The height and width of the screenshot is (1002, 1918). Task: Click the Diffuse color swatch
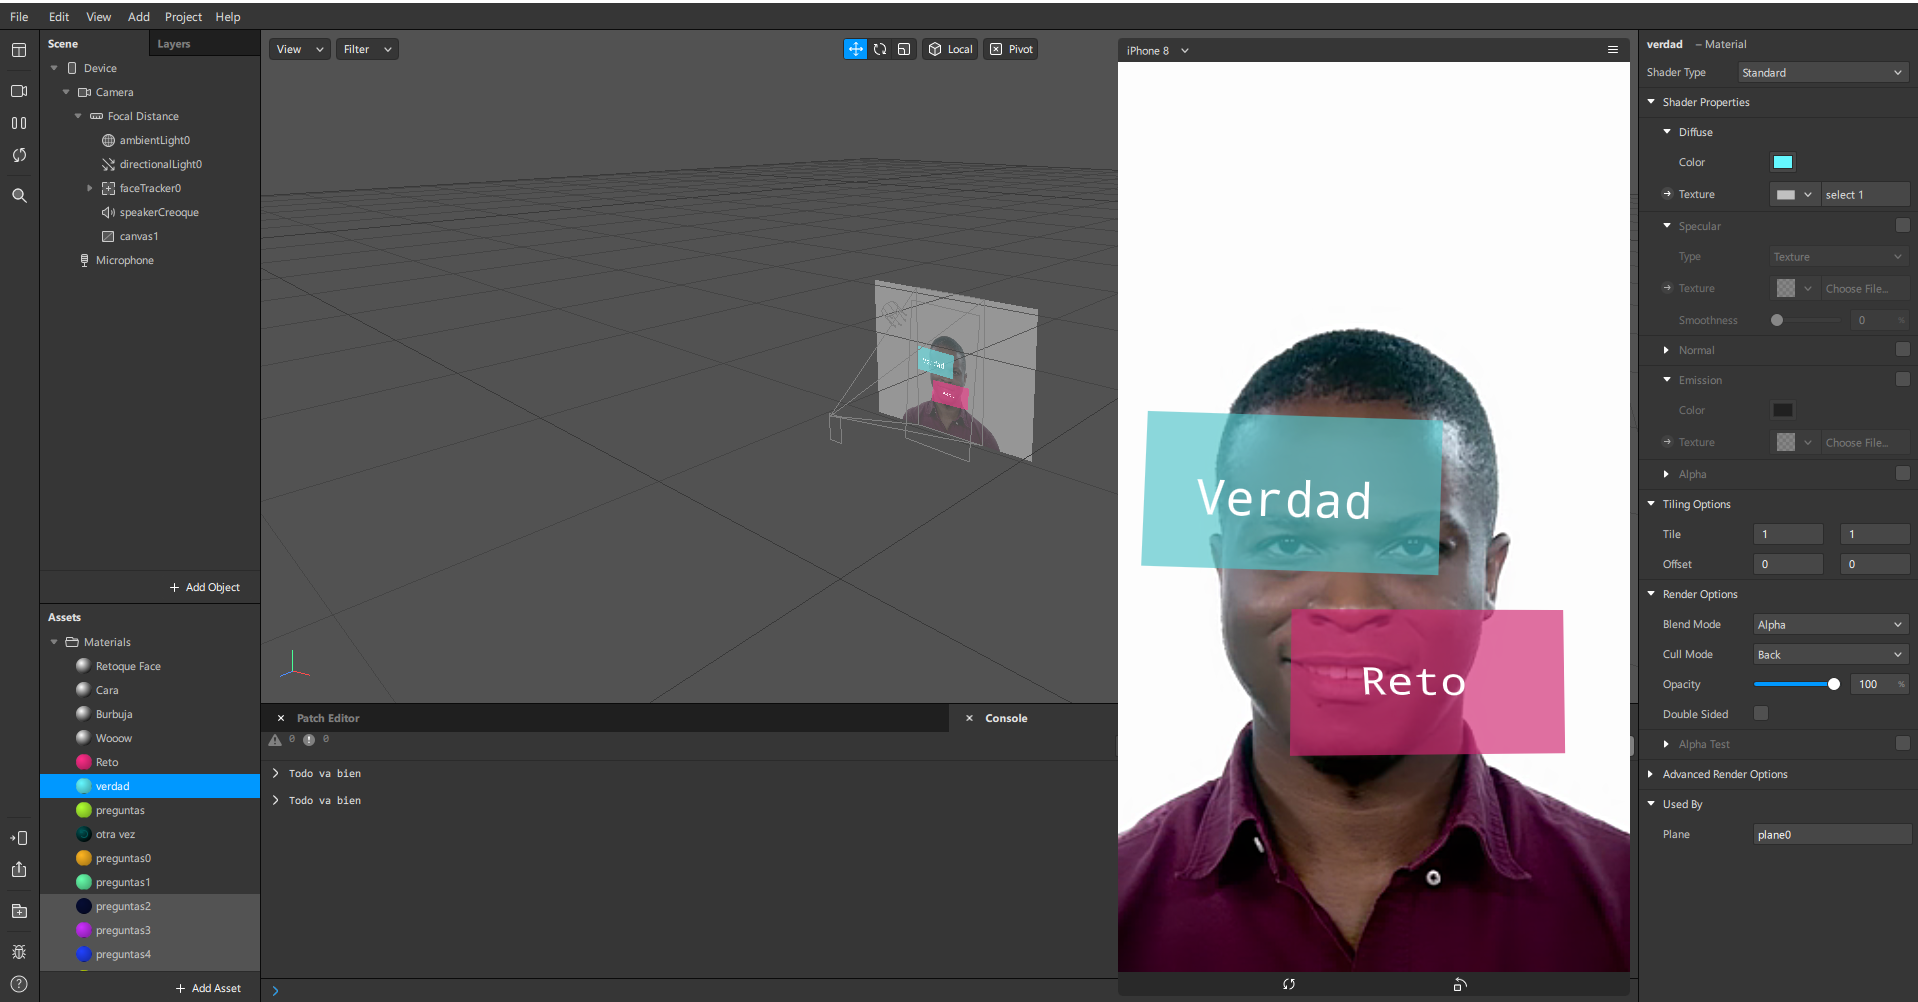tap(1782, 162)
